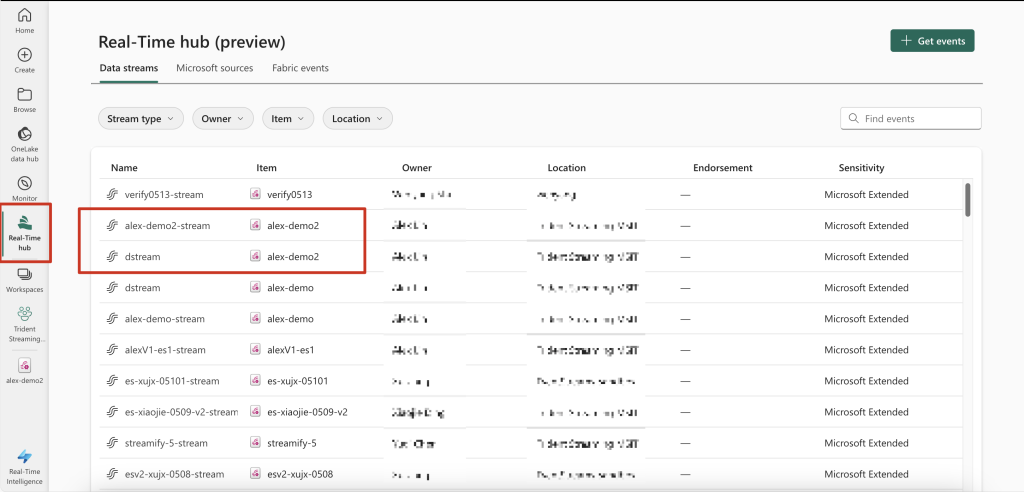Click the Location column header
The image size is (1024, 492).
point(566,168)
